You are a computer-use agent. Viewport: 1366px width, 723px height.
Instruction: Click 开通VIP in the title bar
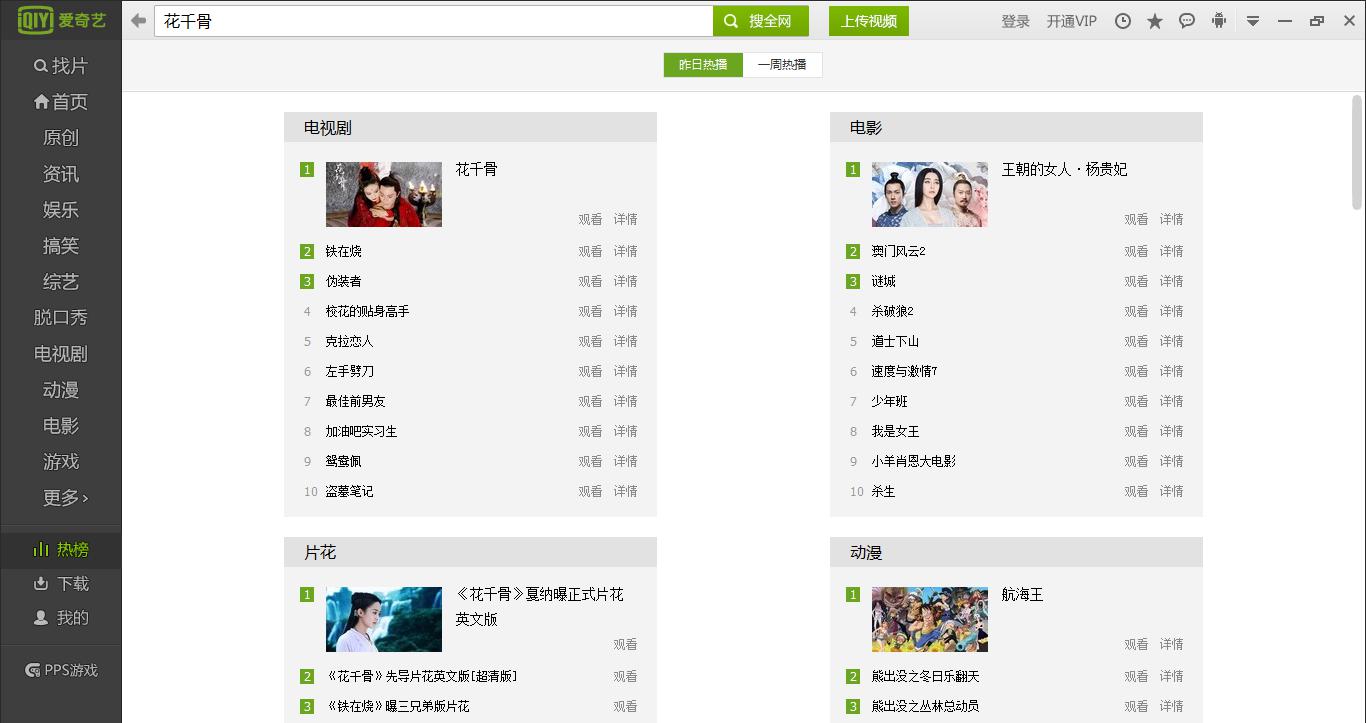coord(1072,21)
